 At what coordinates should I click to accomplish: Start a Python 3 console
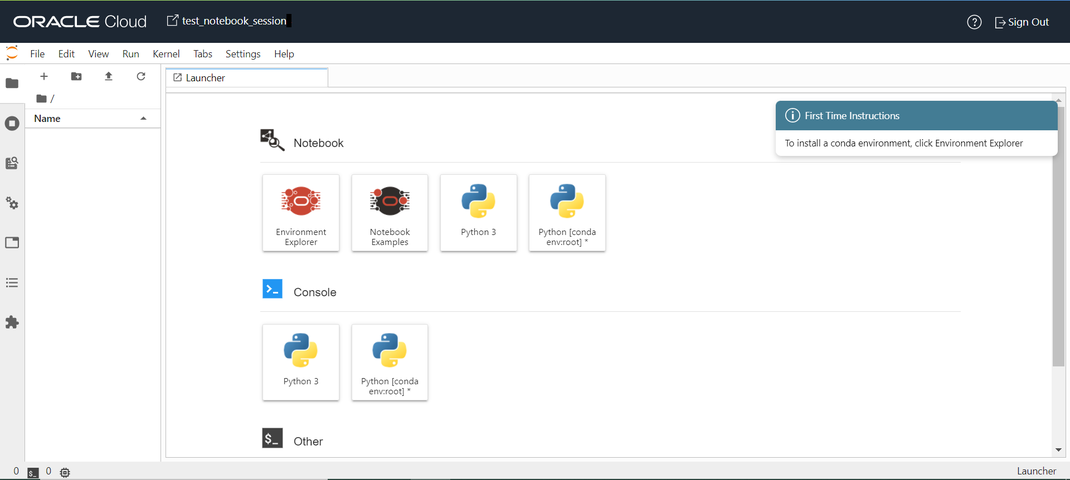click(x=301, y=362)
